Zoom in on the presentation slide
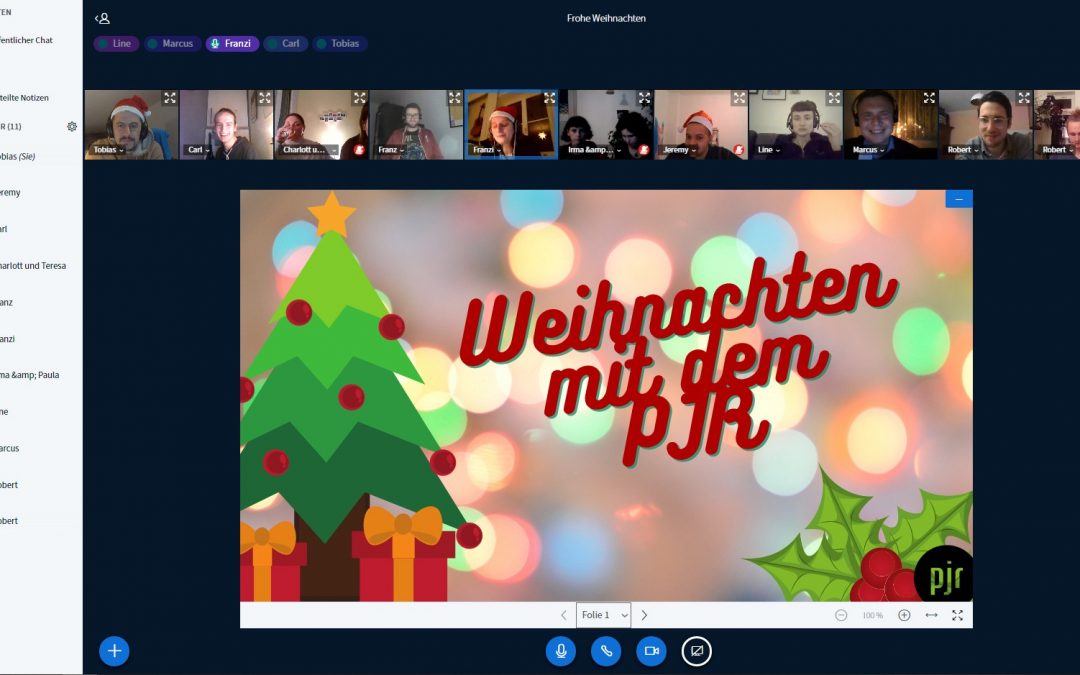1080x675 pixels. [x=902, y=615]
